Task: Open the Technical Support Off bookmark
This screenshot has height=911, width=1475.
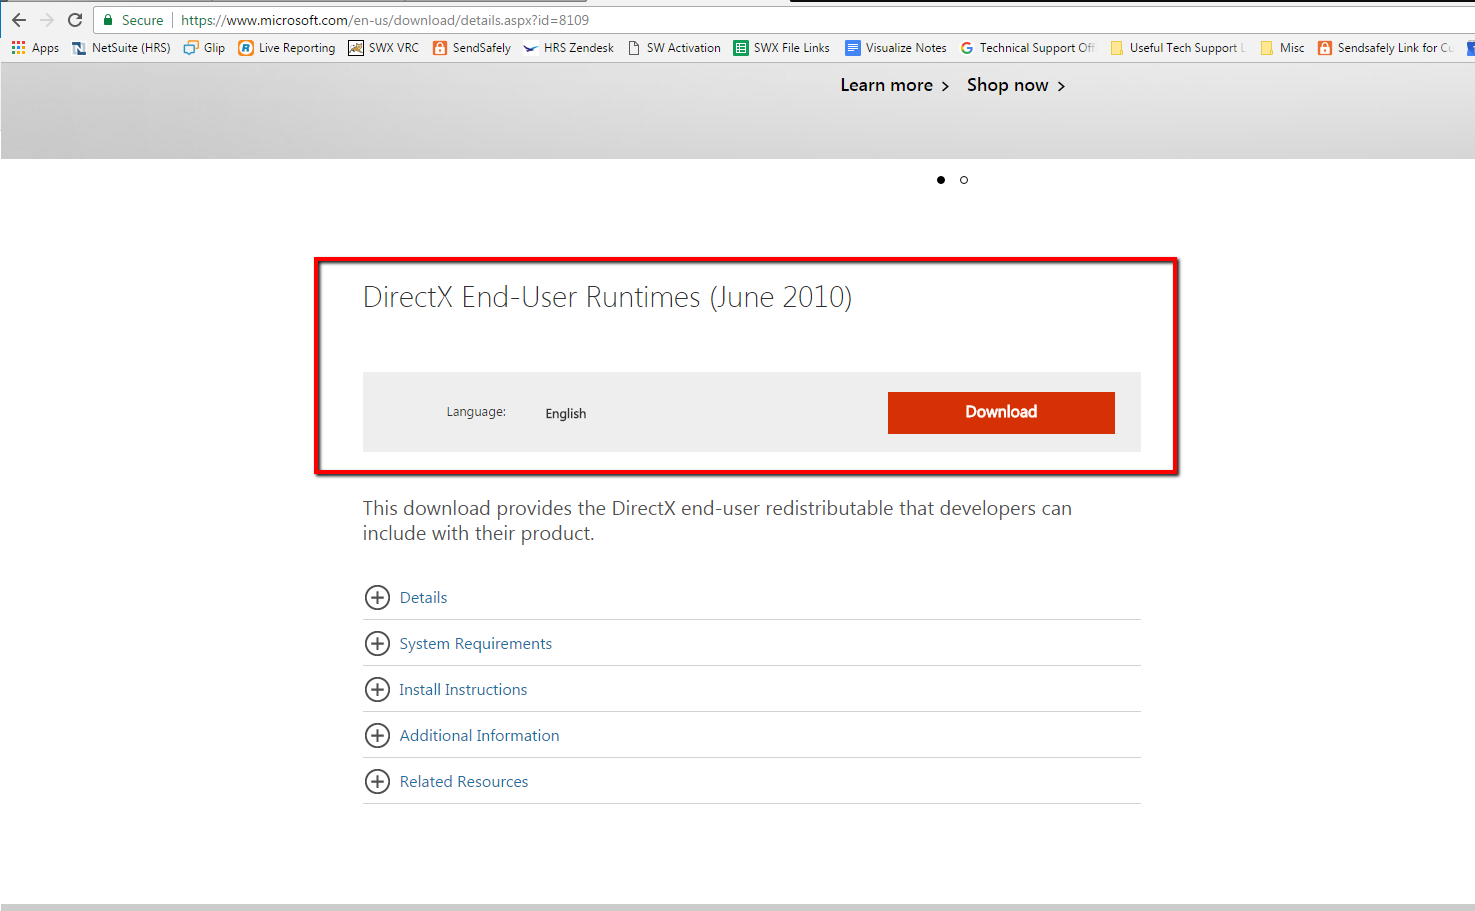Action: [1027, 47]
